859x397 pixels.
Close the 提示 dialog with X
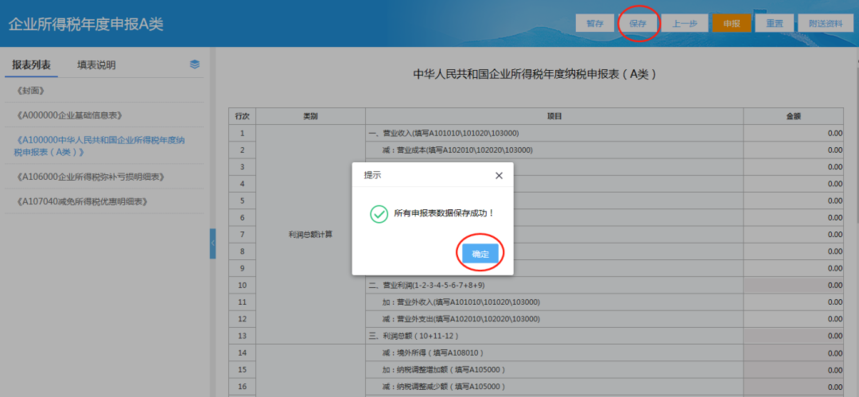(x=499, y=176)
